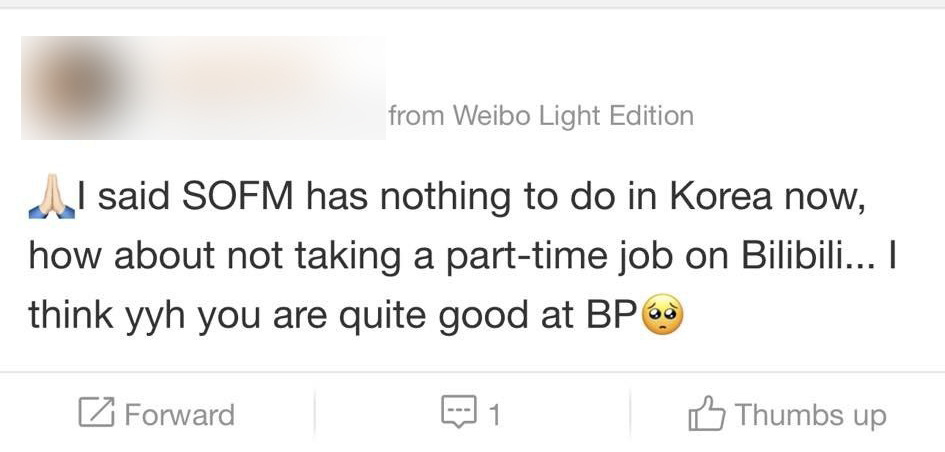Click the pleading face emoji after BP
Viewport: 945px width, 452px height.
[664, 315]
